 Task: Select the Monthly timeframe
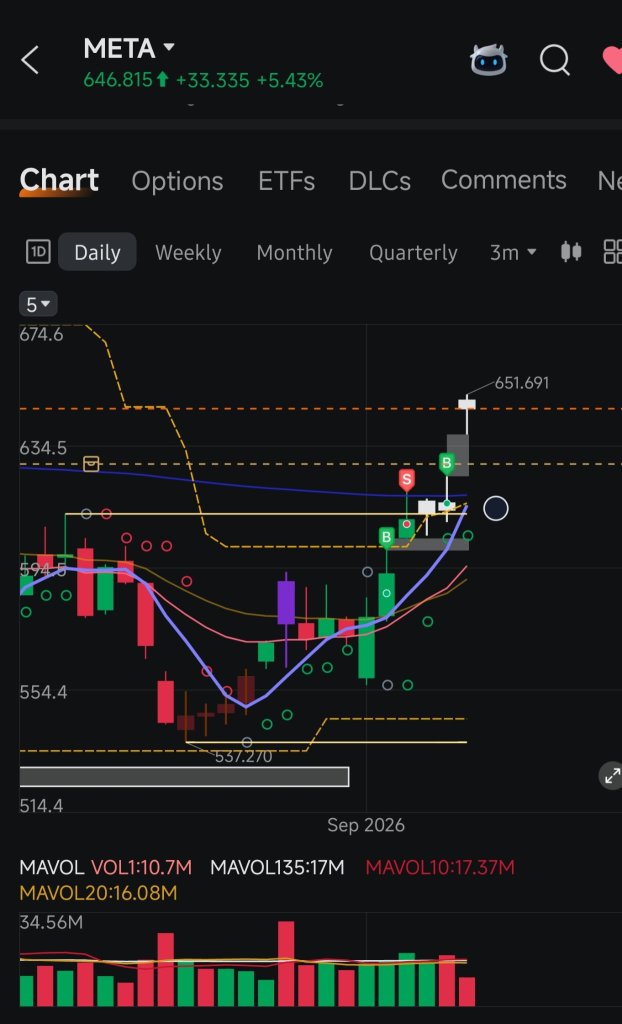[x=294, y=253]
